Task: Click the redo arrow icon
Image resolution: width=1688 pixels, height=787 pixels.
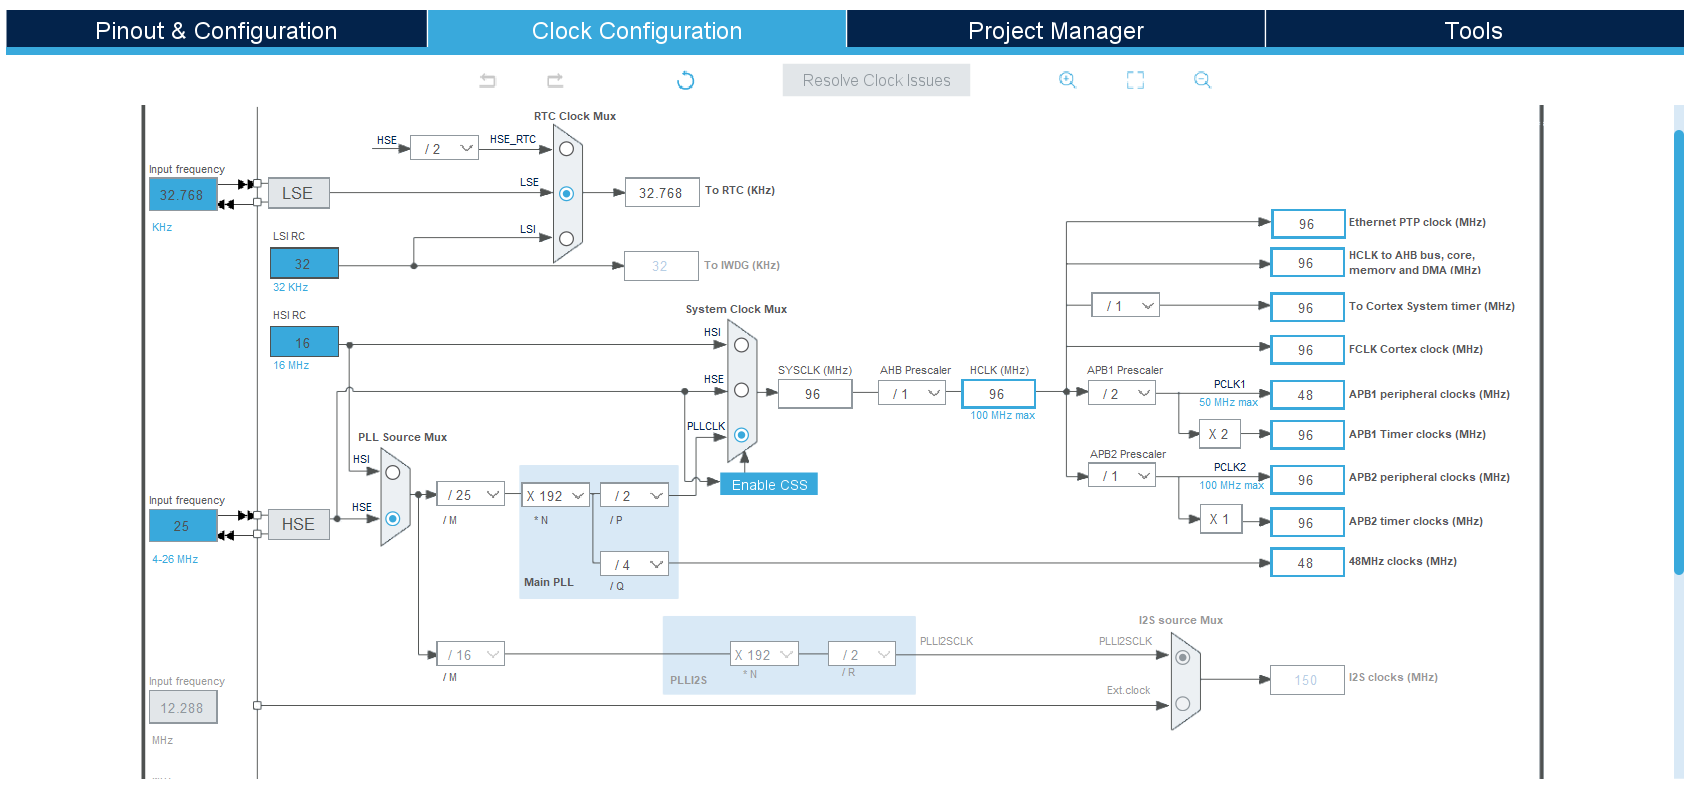Action: pyautogui.click(x=555, y=80)
